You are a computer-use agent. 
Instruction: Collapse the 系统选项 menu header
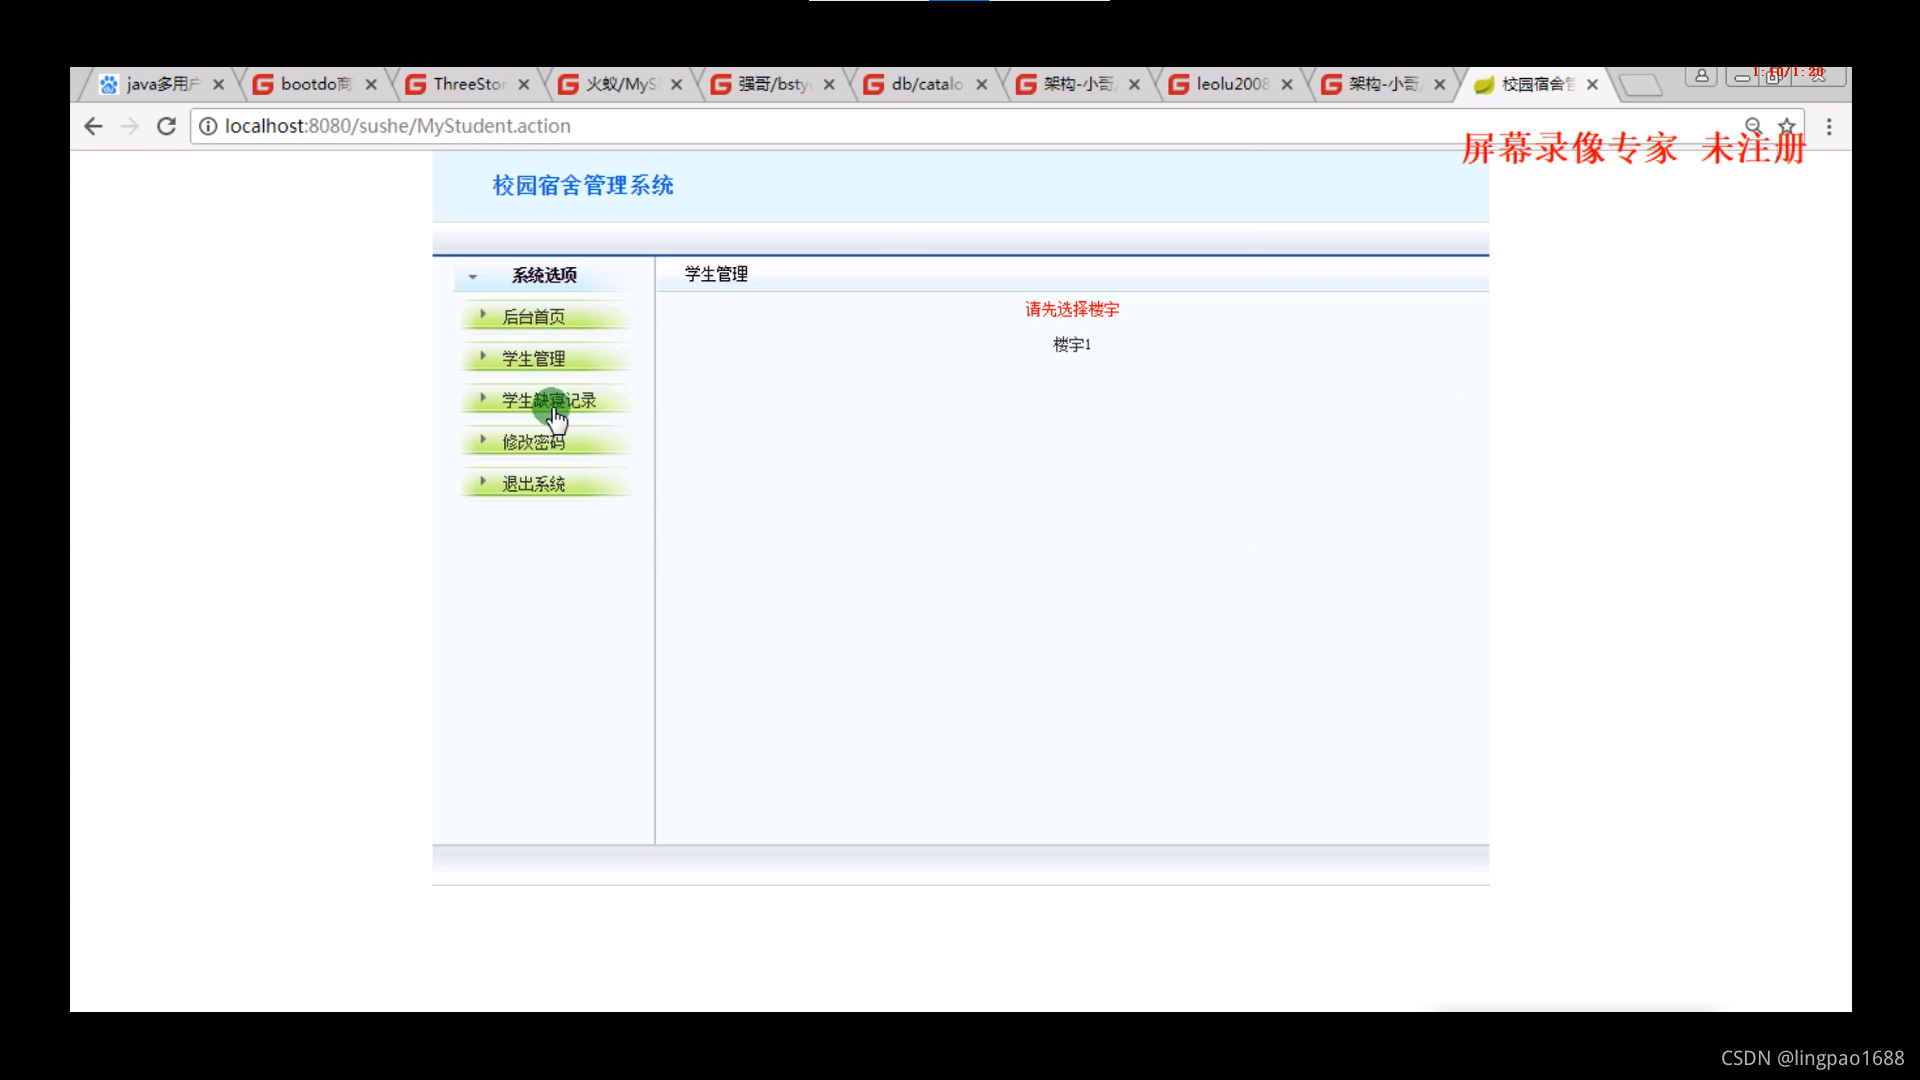click(544, 275)
